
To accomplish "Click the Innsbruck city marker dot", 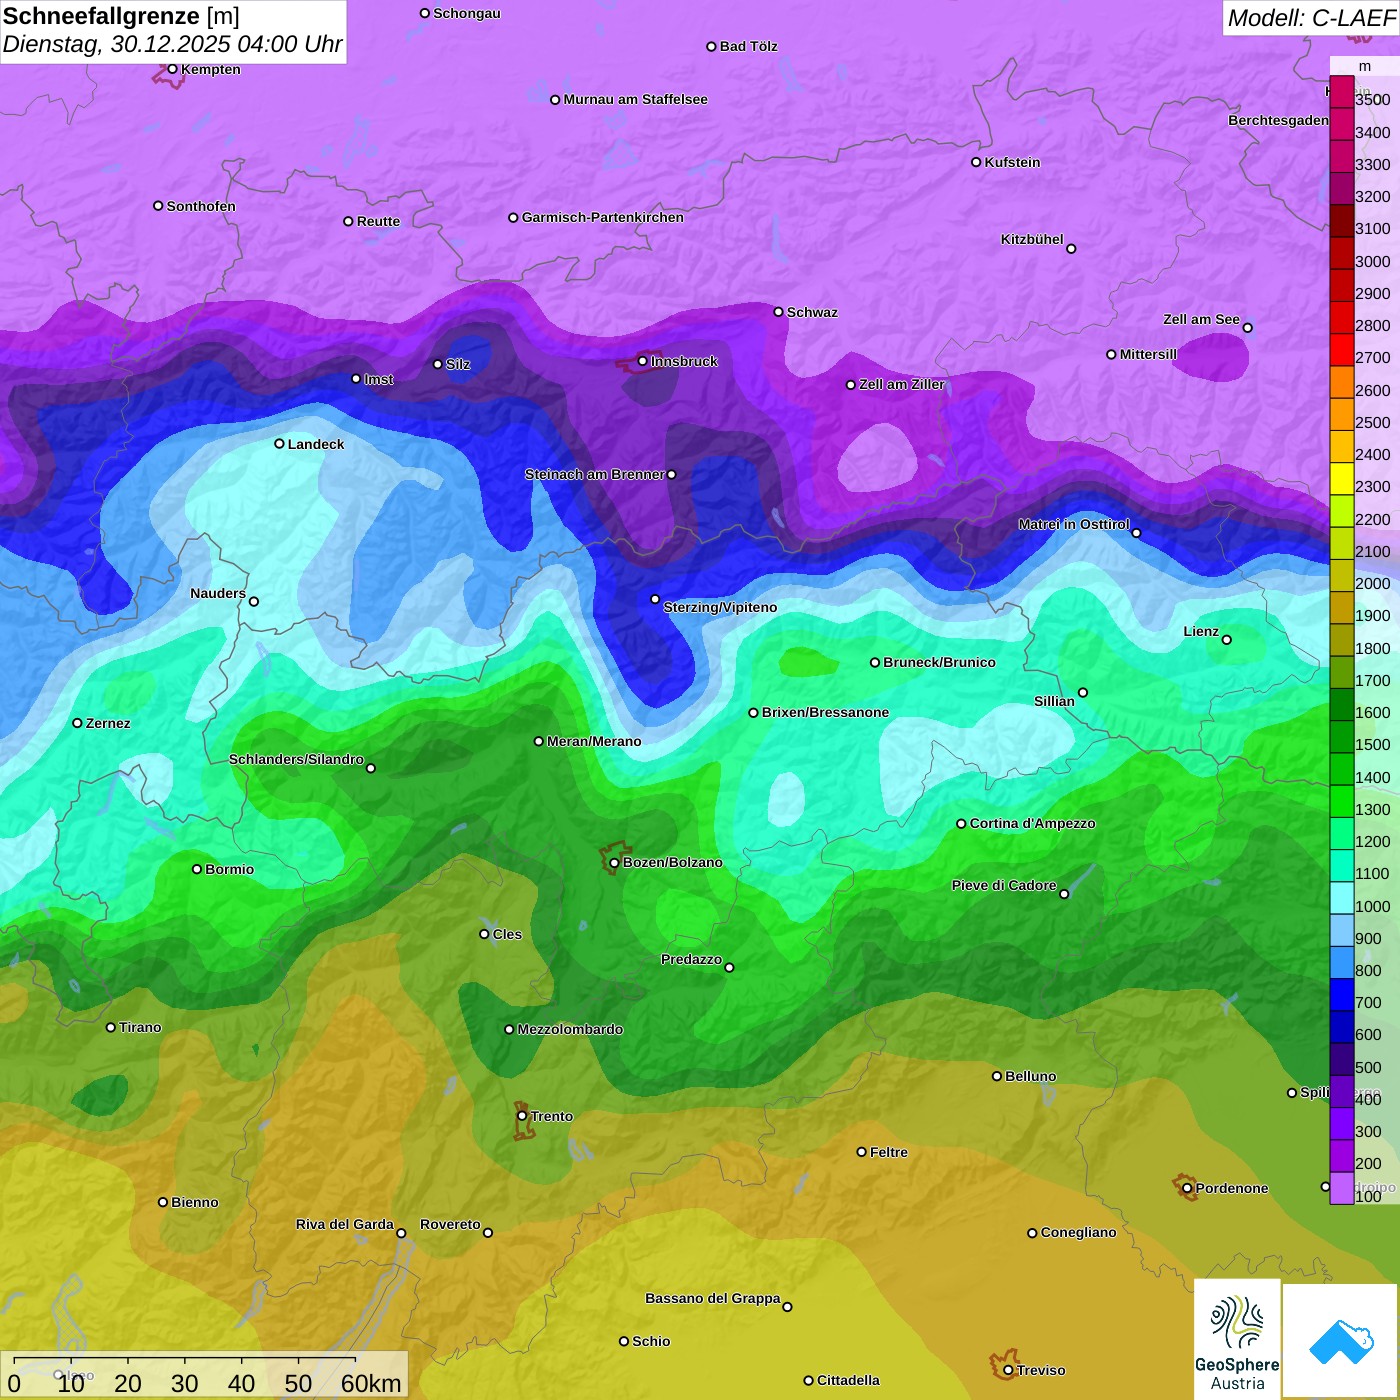I will [643, 361].
